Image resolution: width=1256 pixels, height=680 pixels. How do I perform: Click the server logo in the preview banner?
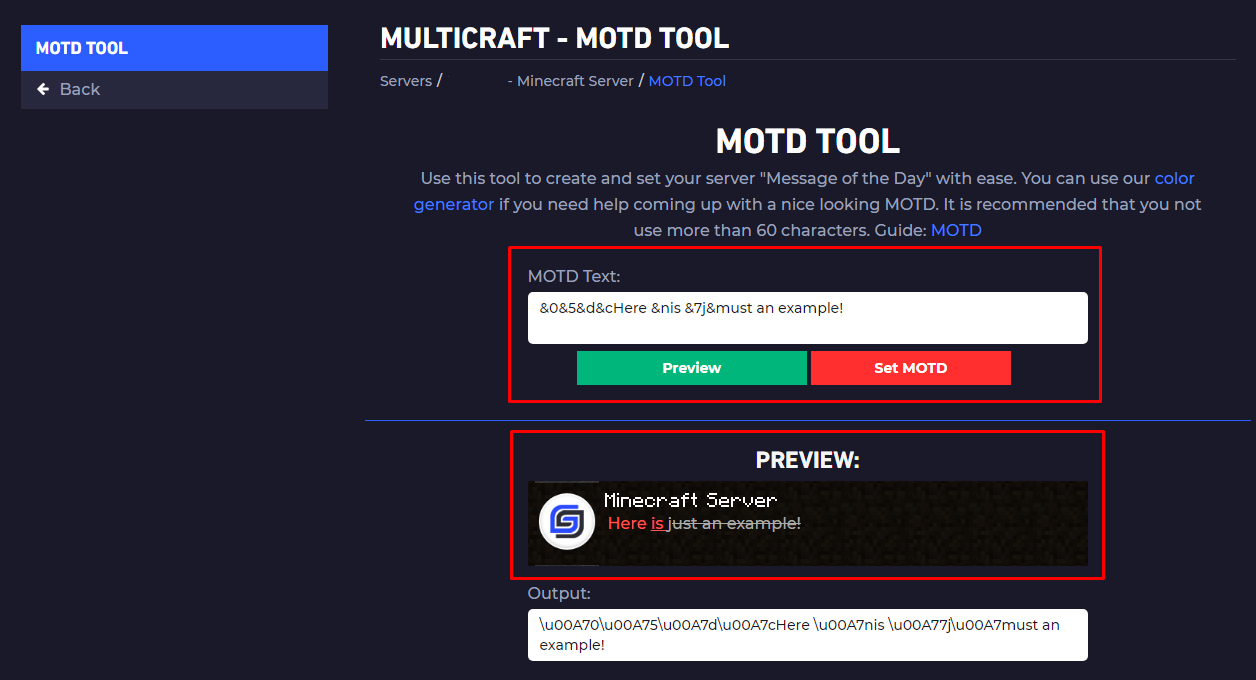pyautogui.click(x=566, y=521)
